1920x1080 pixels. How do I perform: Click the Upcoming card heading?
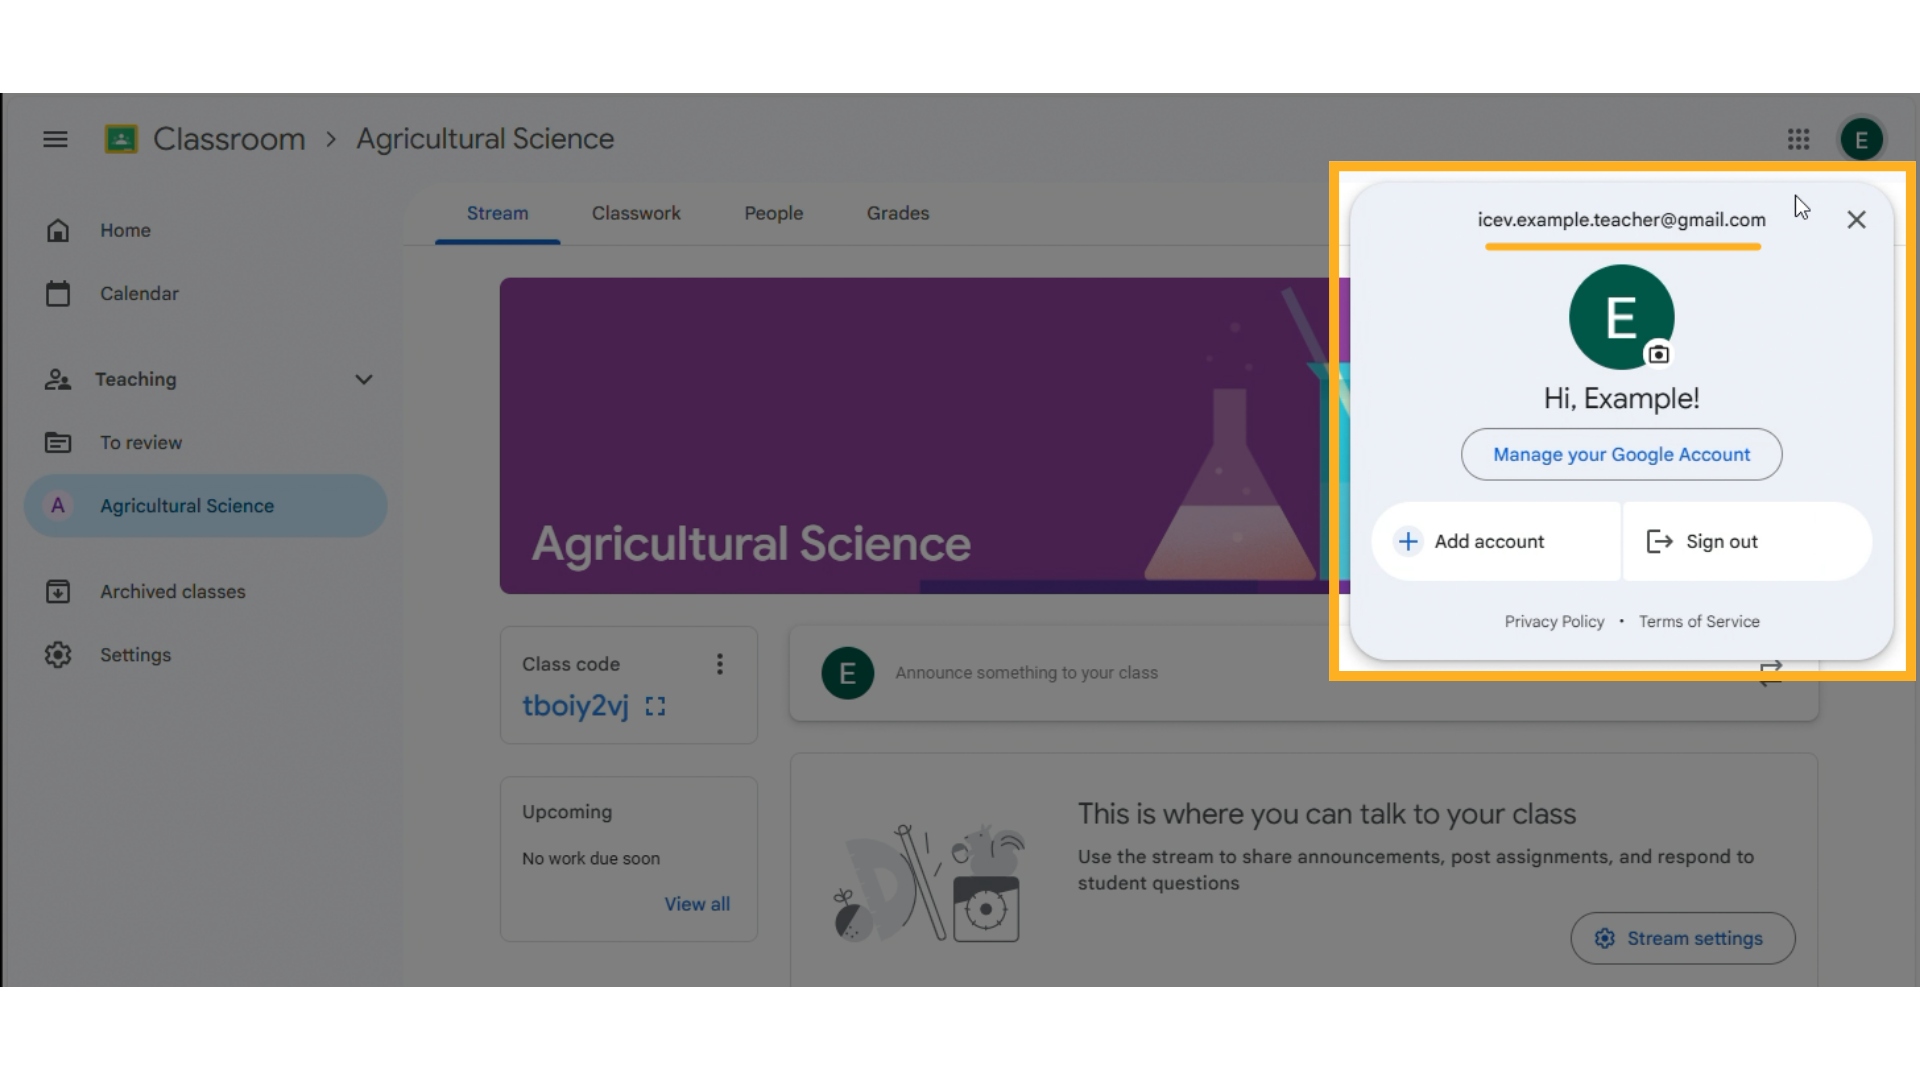tap(566, 812)
